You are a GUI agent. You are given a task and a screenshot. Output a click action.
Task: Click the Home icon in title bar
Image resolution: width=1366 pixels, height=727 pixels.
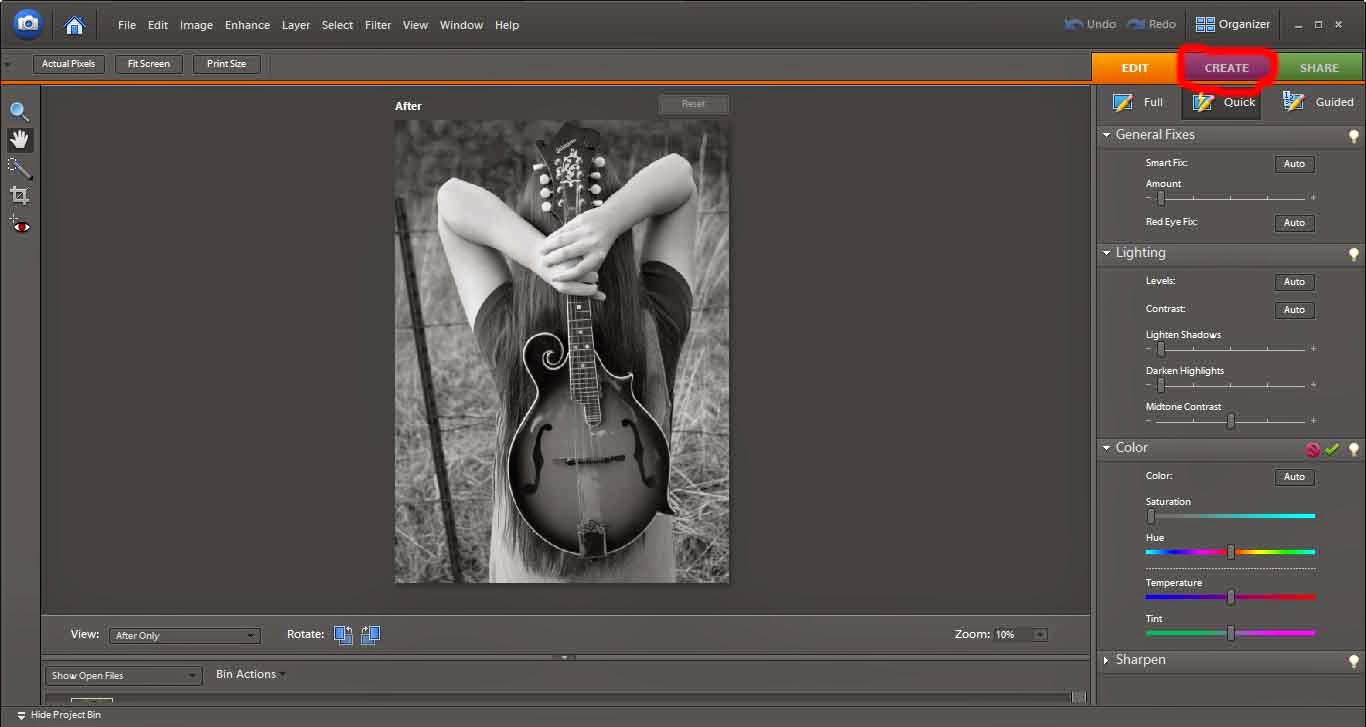tap(74, 25)
